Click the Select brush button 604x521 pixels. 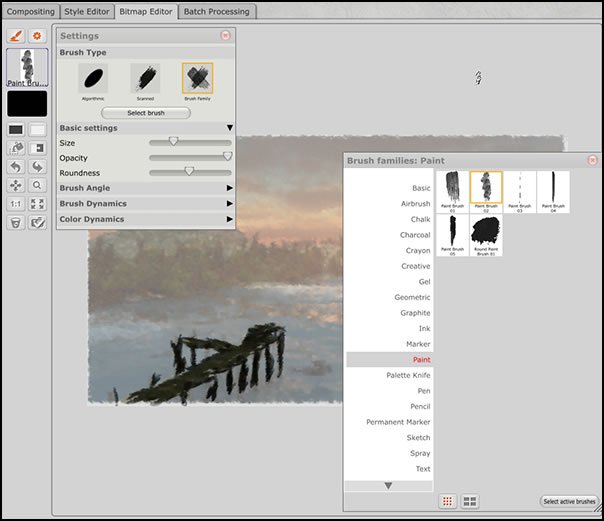coord(146,113)
